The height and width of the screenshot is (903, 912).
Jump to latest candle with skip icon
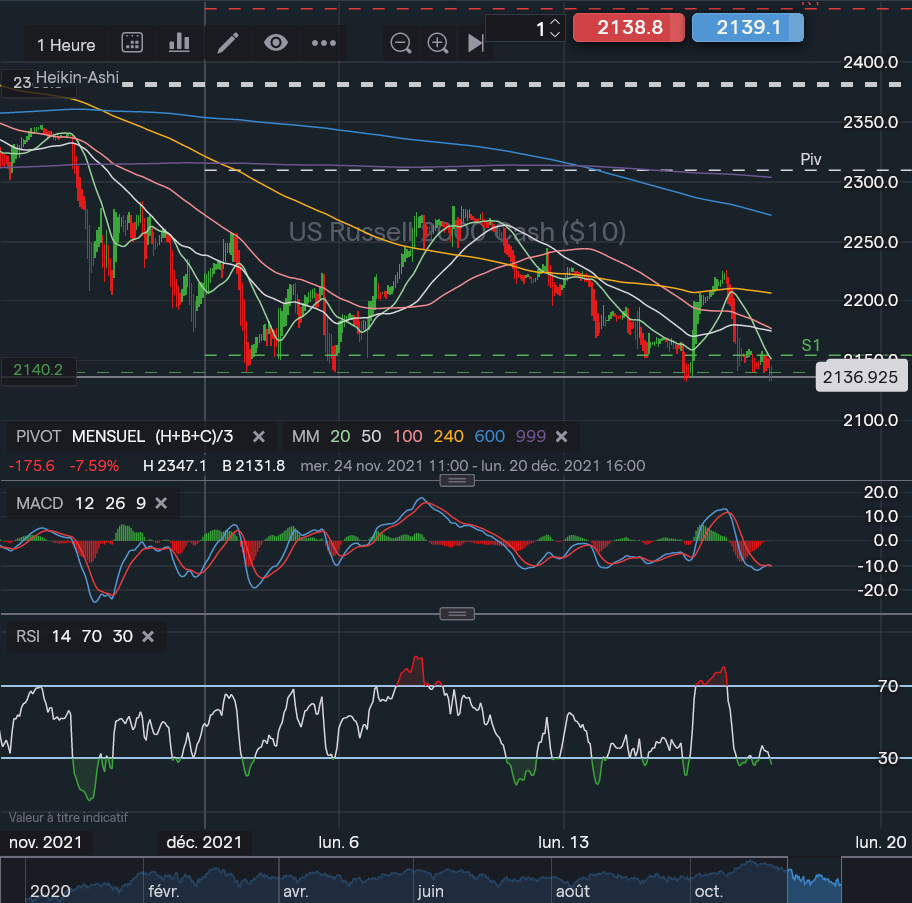tap(476, 42)
